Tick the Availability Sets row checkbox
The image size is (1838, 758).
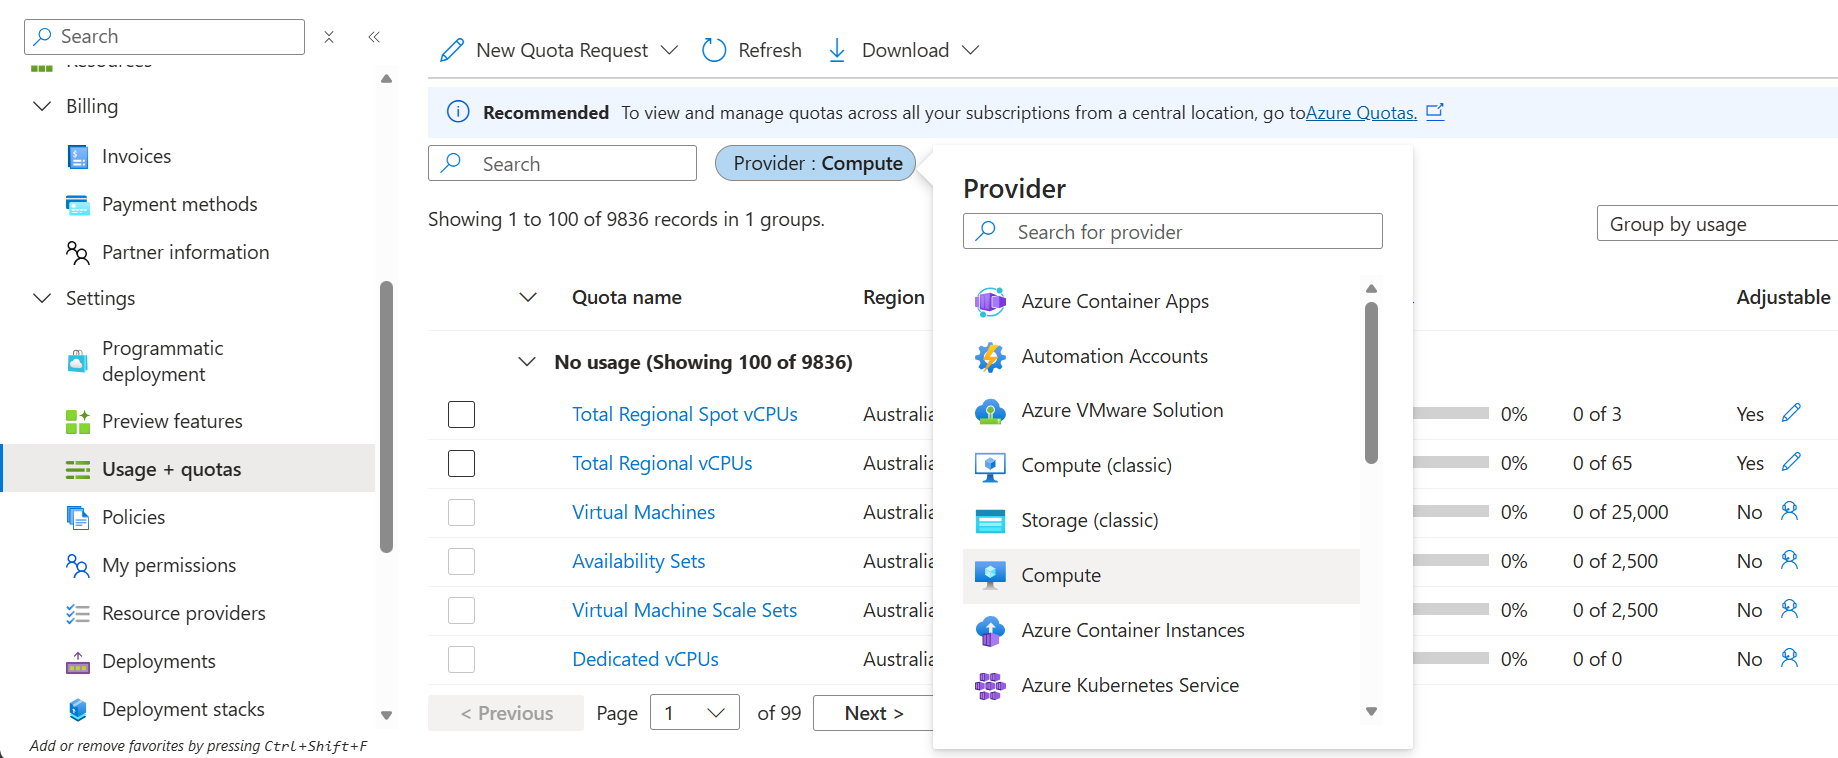(461, 561)
